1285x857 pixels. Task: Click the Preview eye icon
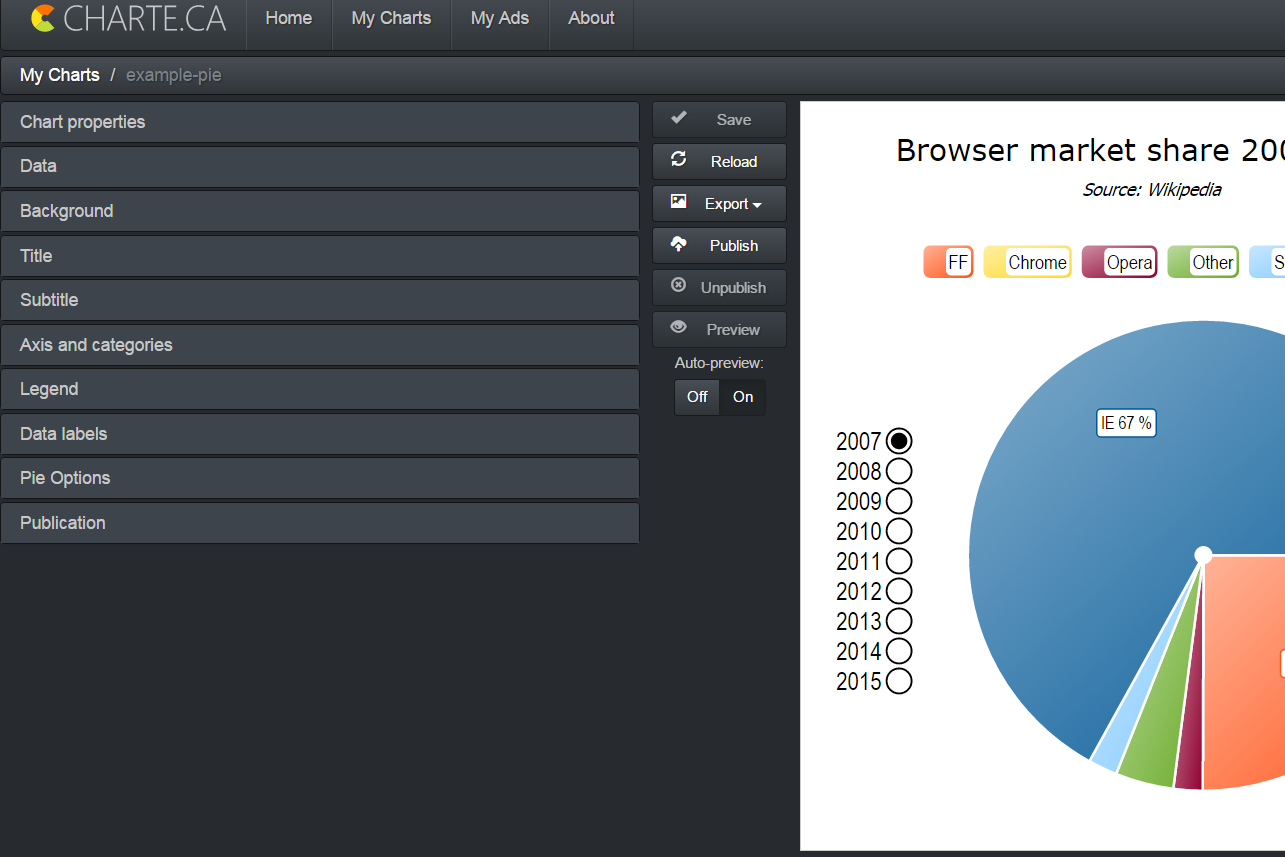679,327
